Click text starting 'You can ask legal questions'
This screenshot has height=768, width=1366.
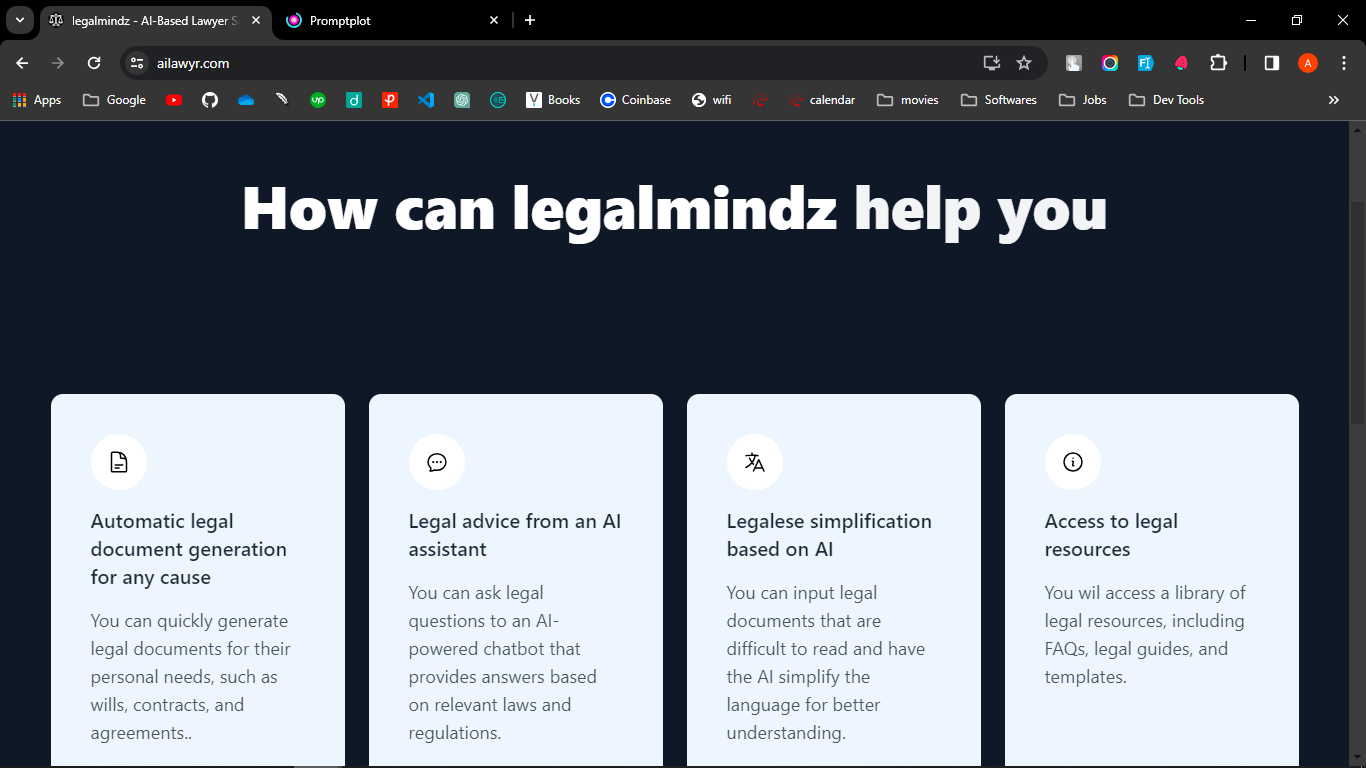pos(503,663)
